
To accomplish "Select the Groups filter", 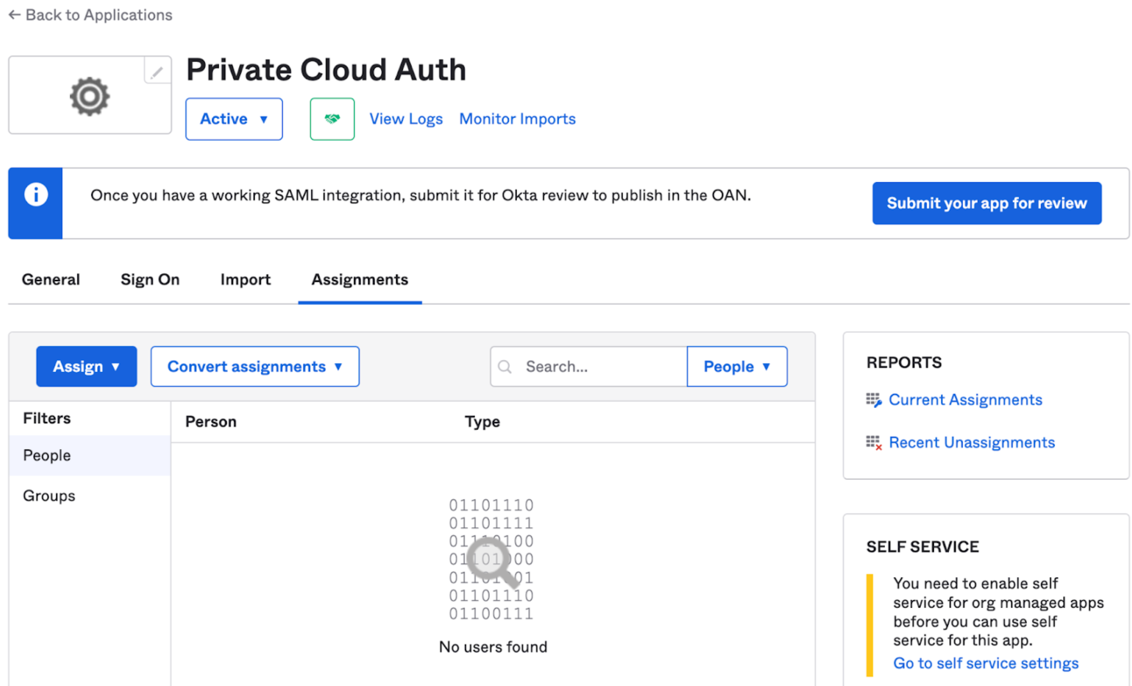I will click(x=47, y=495).
